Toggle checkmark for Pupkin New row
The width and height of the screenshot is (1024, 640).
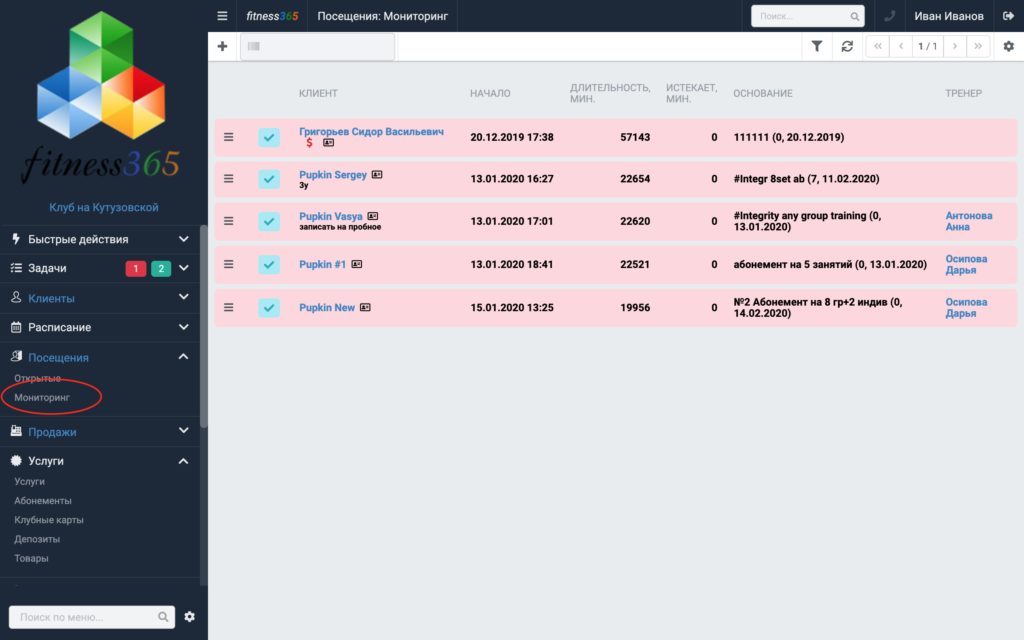(x=269, y=308)
